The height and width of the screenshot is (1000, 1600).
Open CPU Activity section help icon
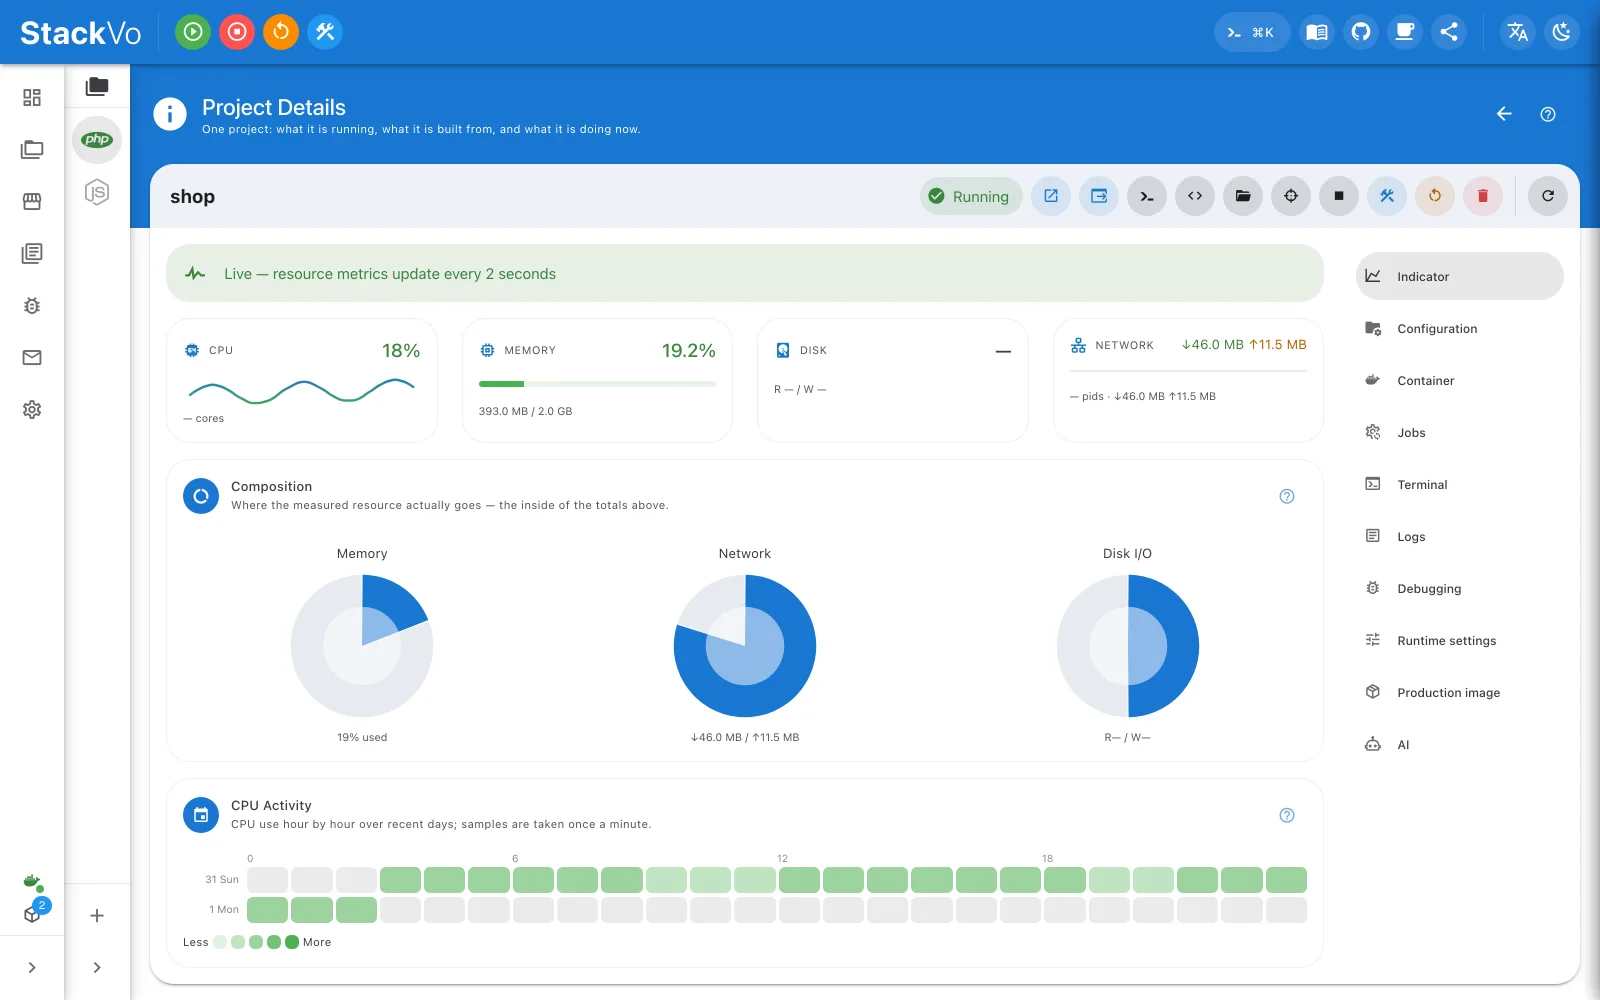coord(1287,815)
